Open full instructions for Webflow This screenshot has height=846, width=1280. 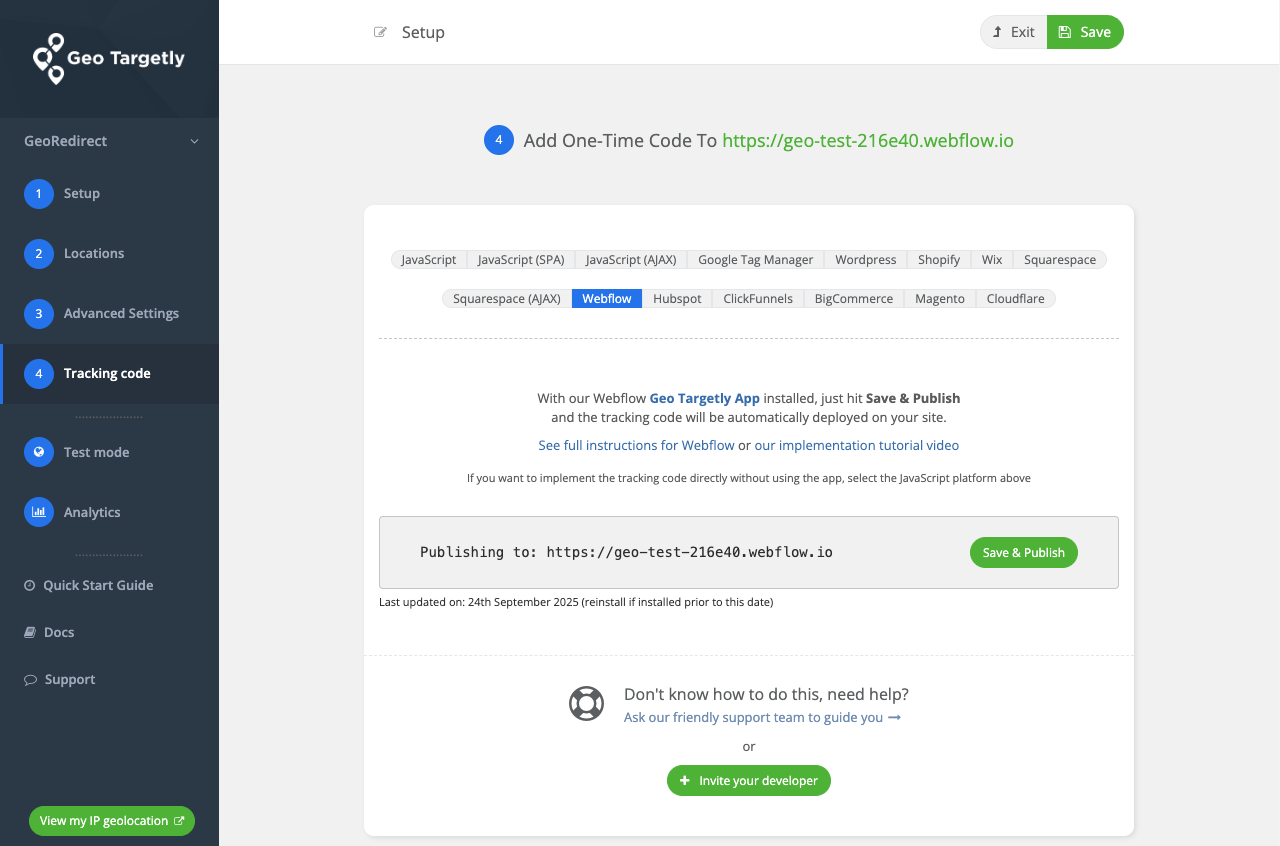click(x=636, y=445)
